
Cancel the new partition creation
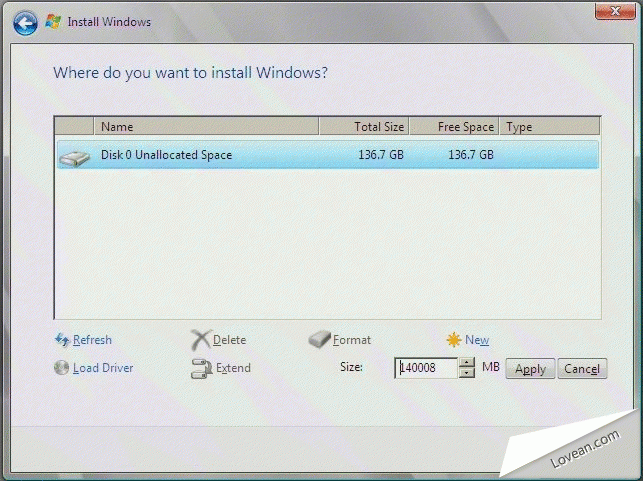tap(582, 368)
